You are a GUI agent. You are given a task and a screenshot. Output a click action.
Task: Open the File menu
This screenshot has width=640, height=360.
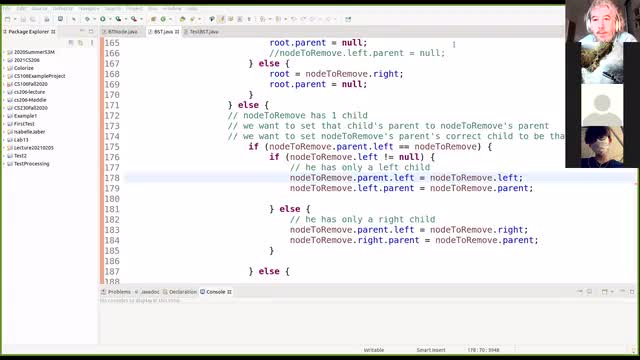coord(7,8)
